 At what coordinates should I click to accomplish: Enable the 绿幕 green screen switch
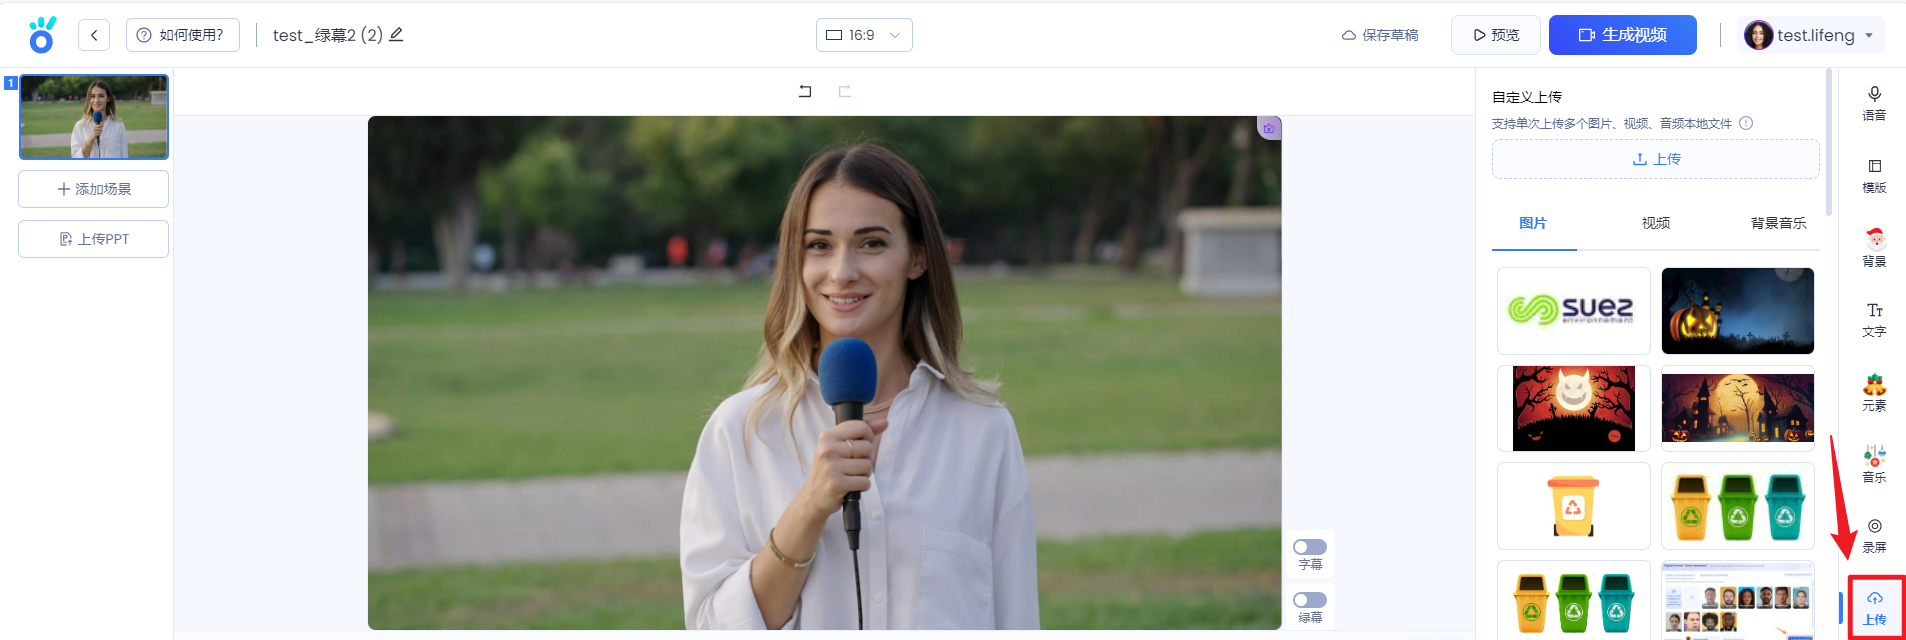click(x=1309, y=600)
